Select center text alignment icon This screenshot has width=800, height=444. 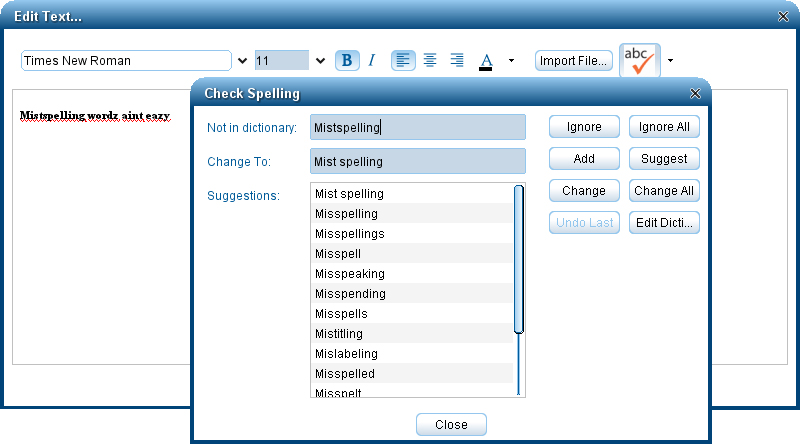coord(430,61)
